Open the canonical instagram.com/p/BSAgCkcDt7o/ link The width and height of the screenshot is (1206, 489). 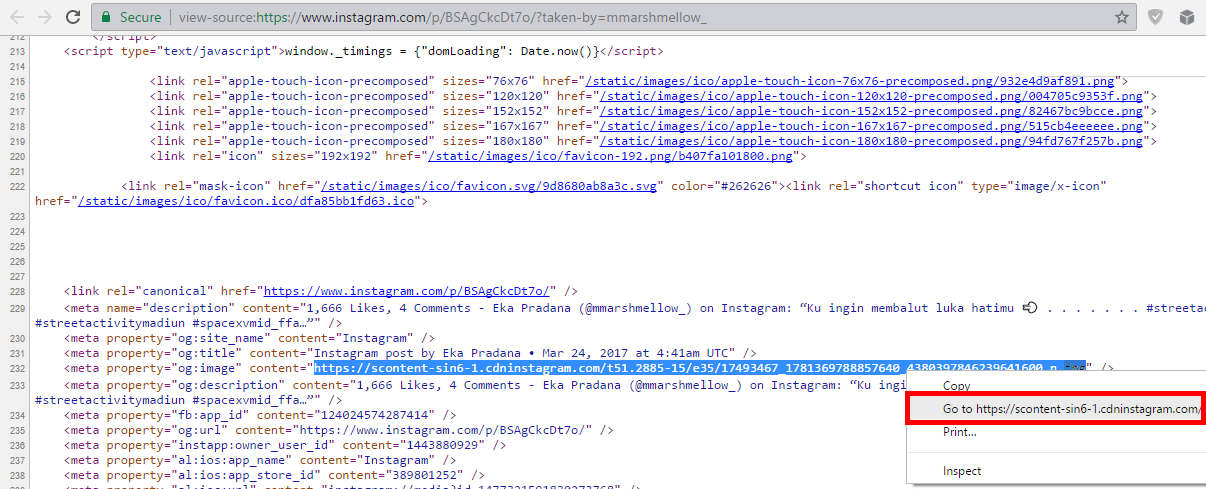click(x=406, y=290)
